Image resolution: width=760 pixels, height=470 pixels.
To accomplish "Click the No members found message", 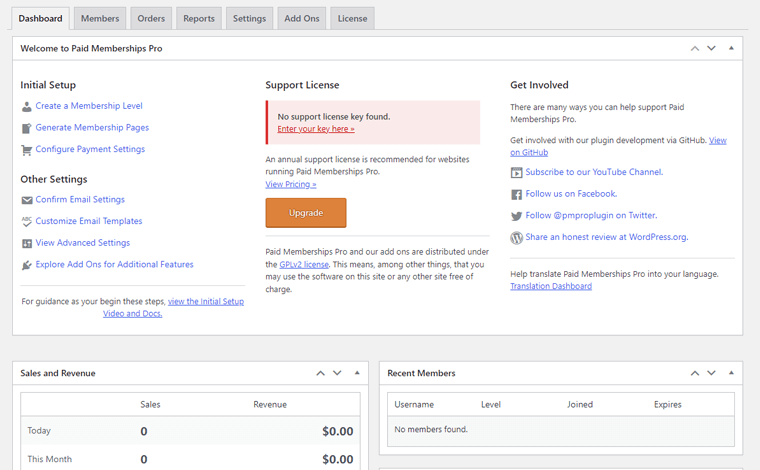I will pyautogui.click(x=431, y=430).
